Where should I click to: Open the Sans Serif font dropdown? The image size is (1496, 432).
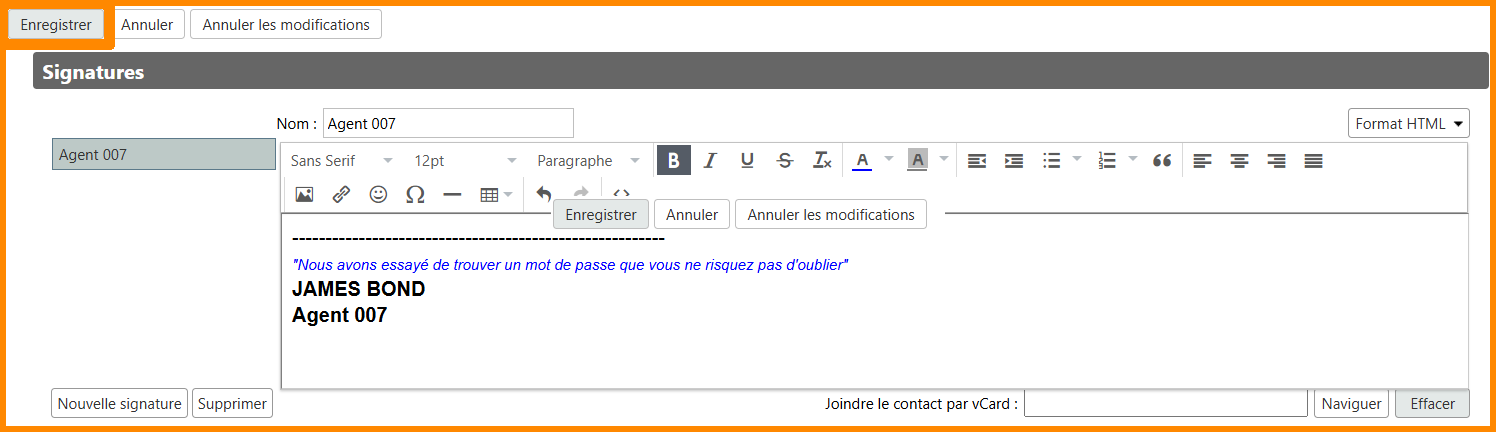(341, 161)
